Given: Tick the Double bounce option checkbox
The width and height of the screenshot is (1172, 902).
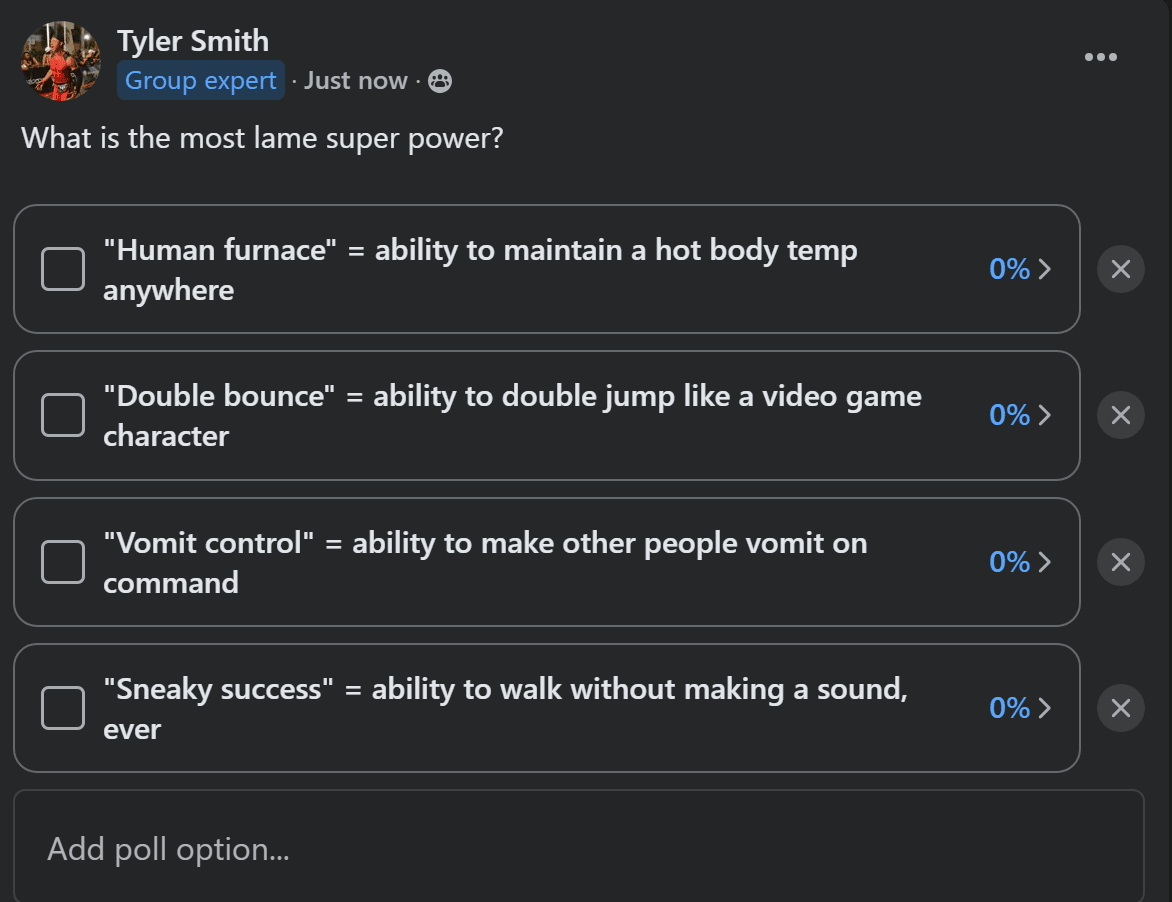Looking at the screenshot, I should click(x=63, y=415).
